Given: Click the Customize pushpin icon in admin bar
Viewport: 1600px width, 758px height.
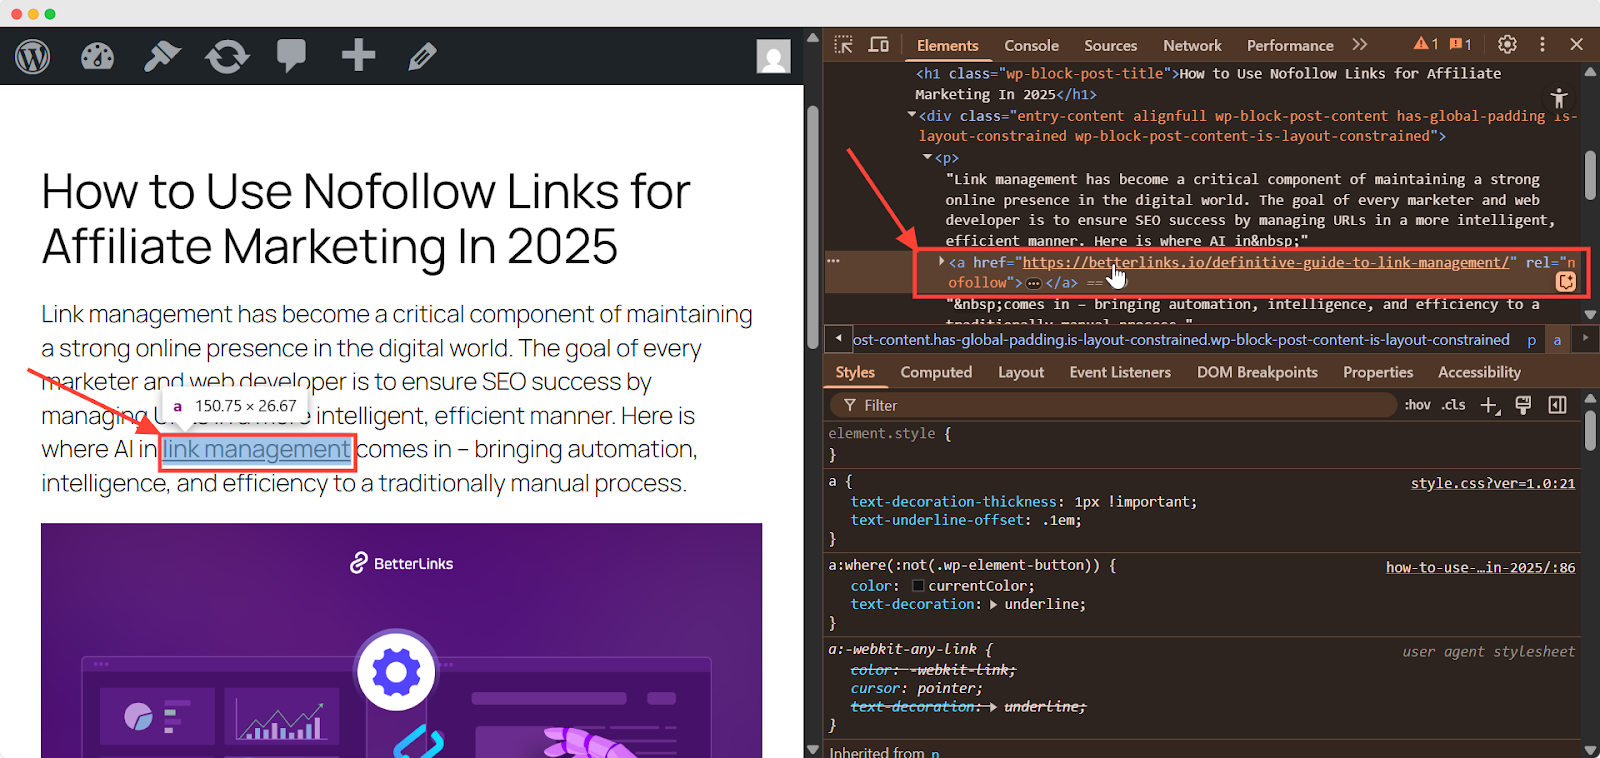Looking at the screenshot, I should point(162,56).
